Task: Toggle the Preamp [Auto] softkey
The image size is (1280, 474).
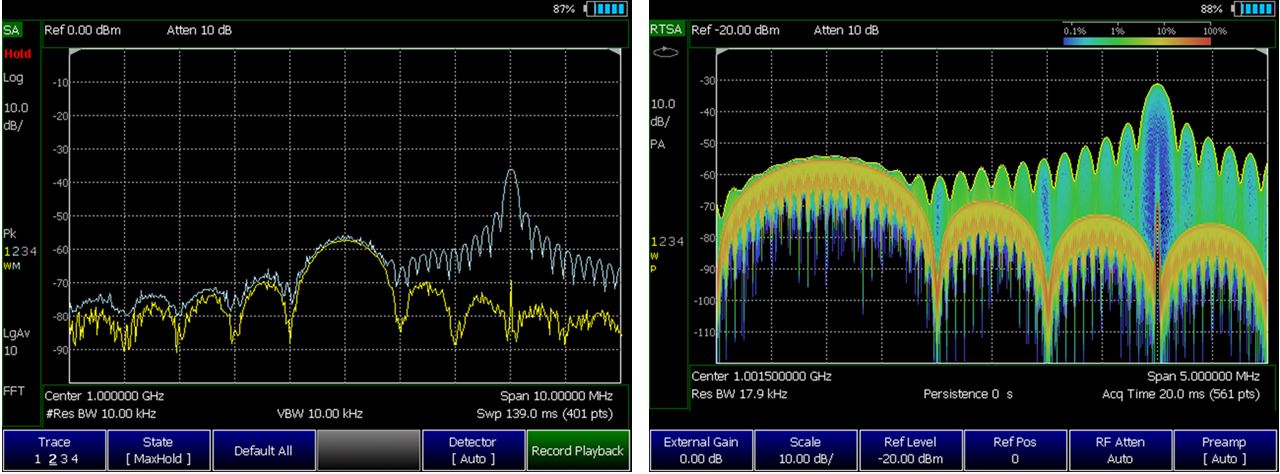Action: tap(1225, 450)
